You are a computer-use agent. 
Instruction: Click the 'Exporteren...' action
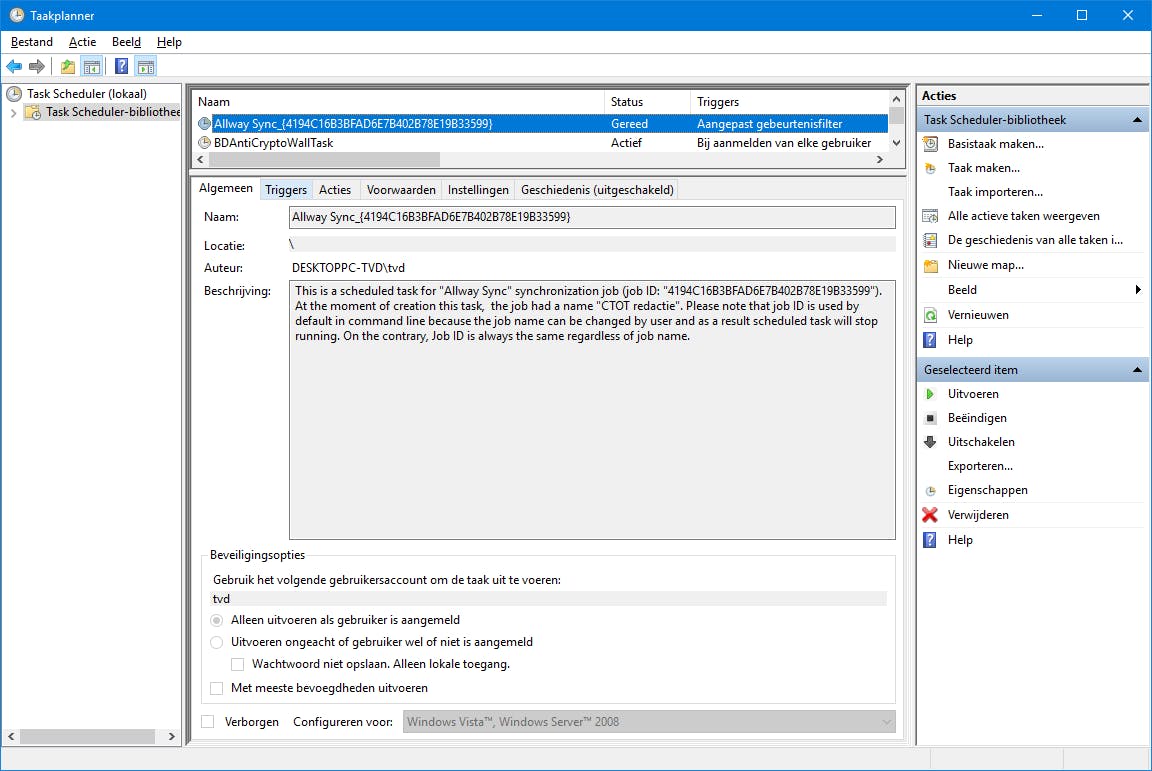[980, 466]
